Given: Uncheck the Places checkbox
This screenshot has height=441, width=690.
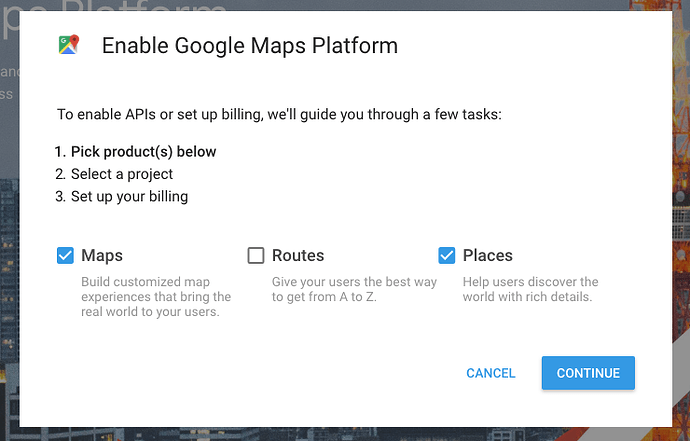Looking at the screenshot, I should coord(446,255).
